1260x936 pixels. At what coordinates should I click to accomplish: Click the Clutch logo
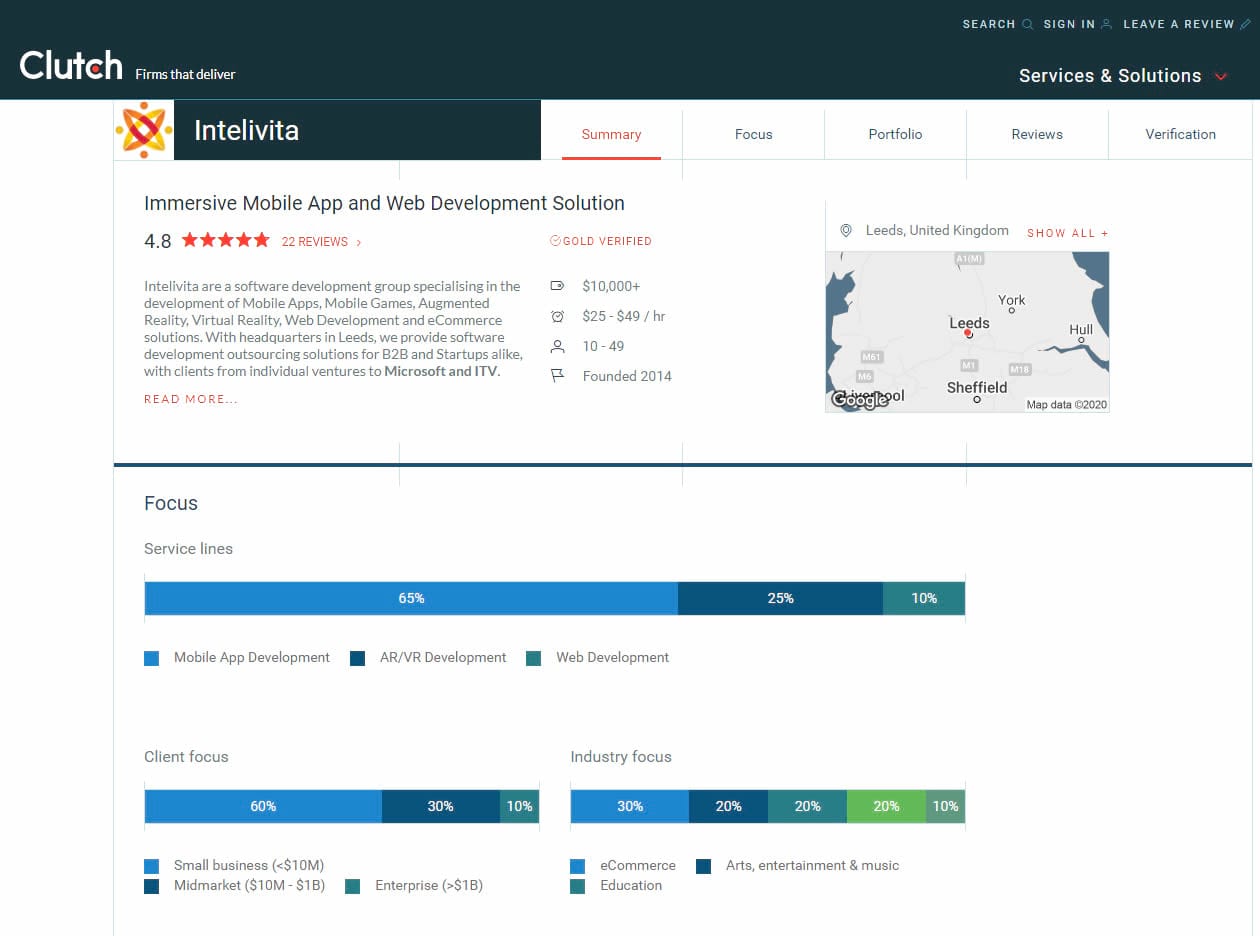(x=71, y=66)
